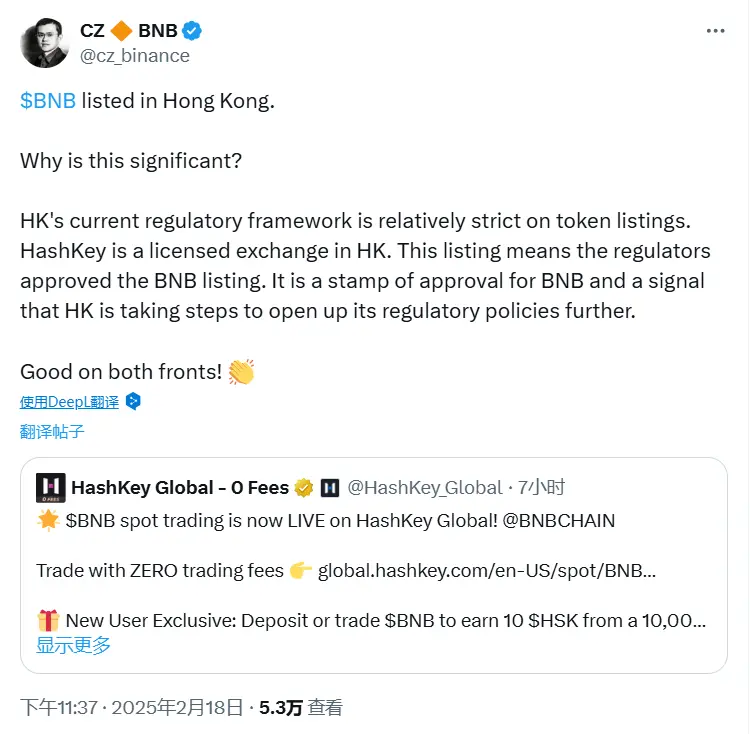
Task: Open the $BNB cashtag link
Action: click(48, 101)
